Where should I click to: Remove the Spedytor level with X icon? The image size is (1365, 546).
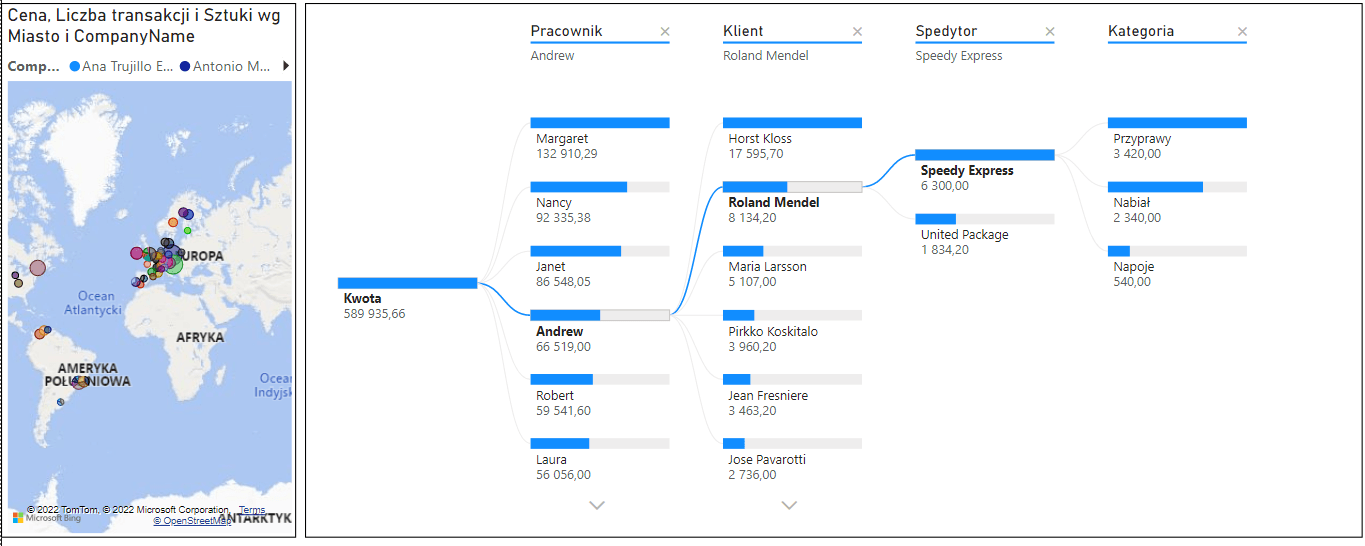click(1050, 32)
